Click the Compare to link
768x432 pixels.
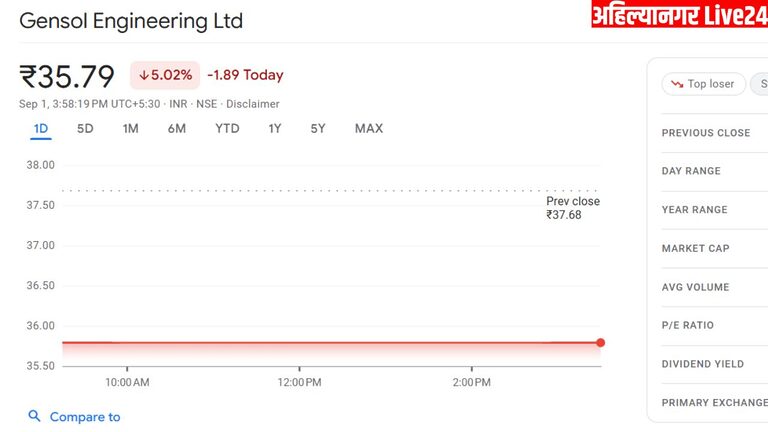click(x=85, y=417)
